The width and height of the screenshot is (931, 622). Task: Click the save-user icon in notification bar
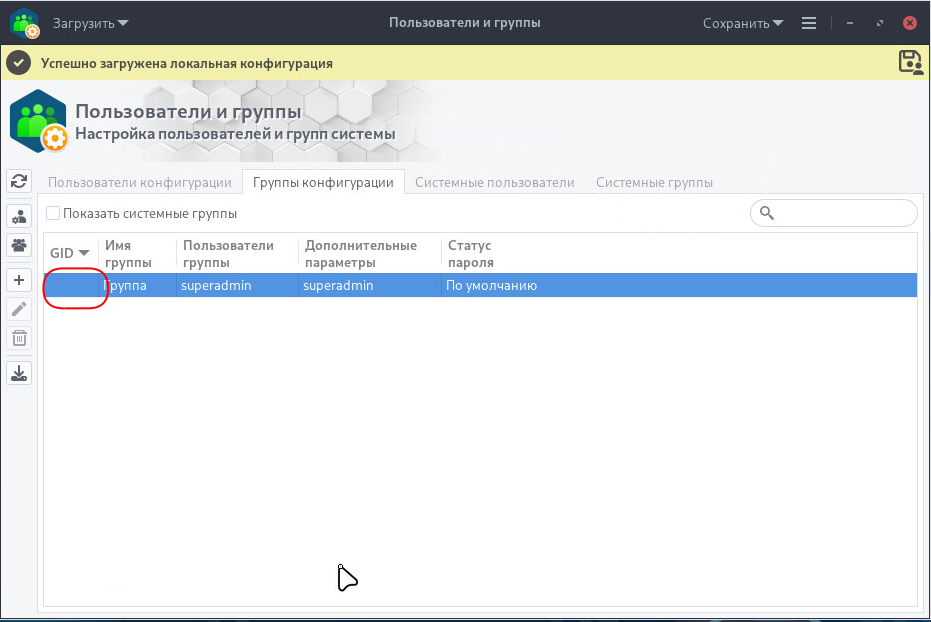tap(910, 62)
